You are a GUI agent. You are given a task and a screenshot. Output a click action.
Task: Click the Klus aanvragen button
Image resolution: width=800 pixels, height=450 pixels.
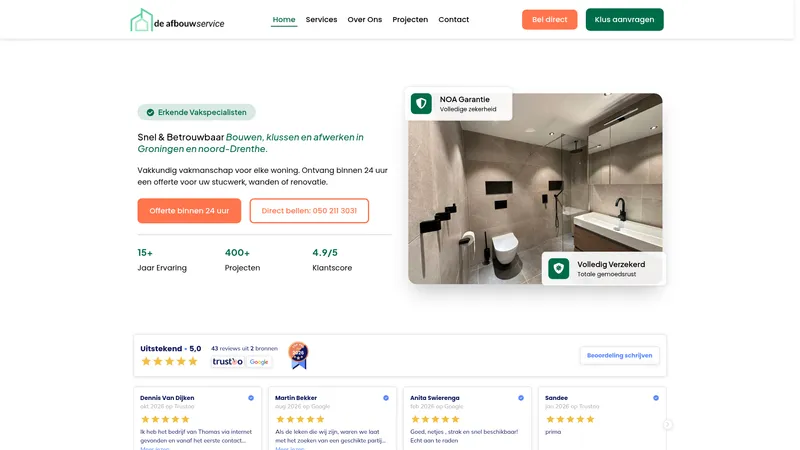[x=624, y=19]
